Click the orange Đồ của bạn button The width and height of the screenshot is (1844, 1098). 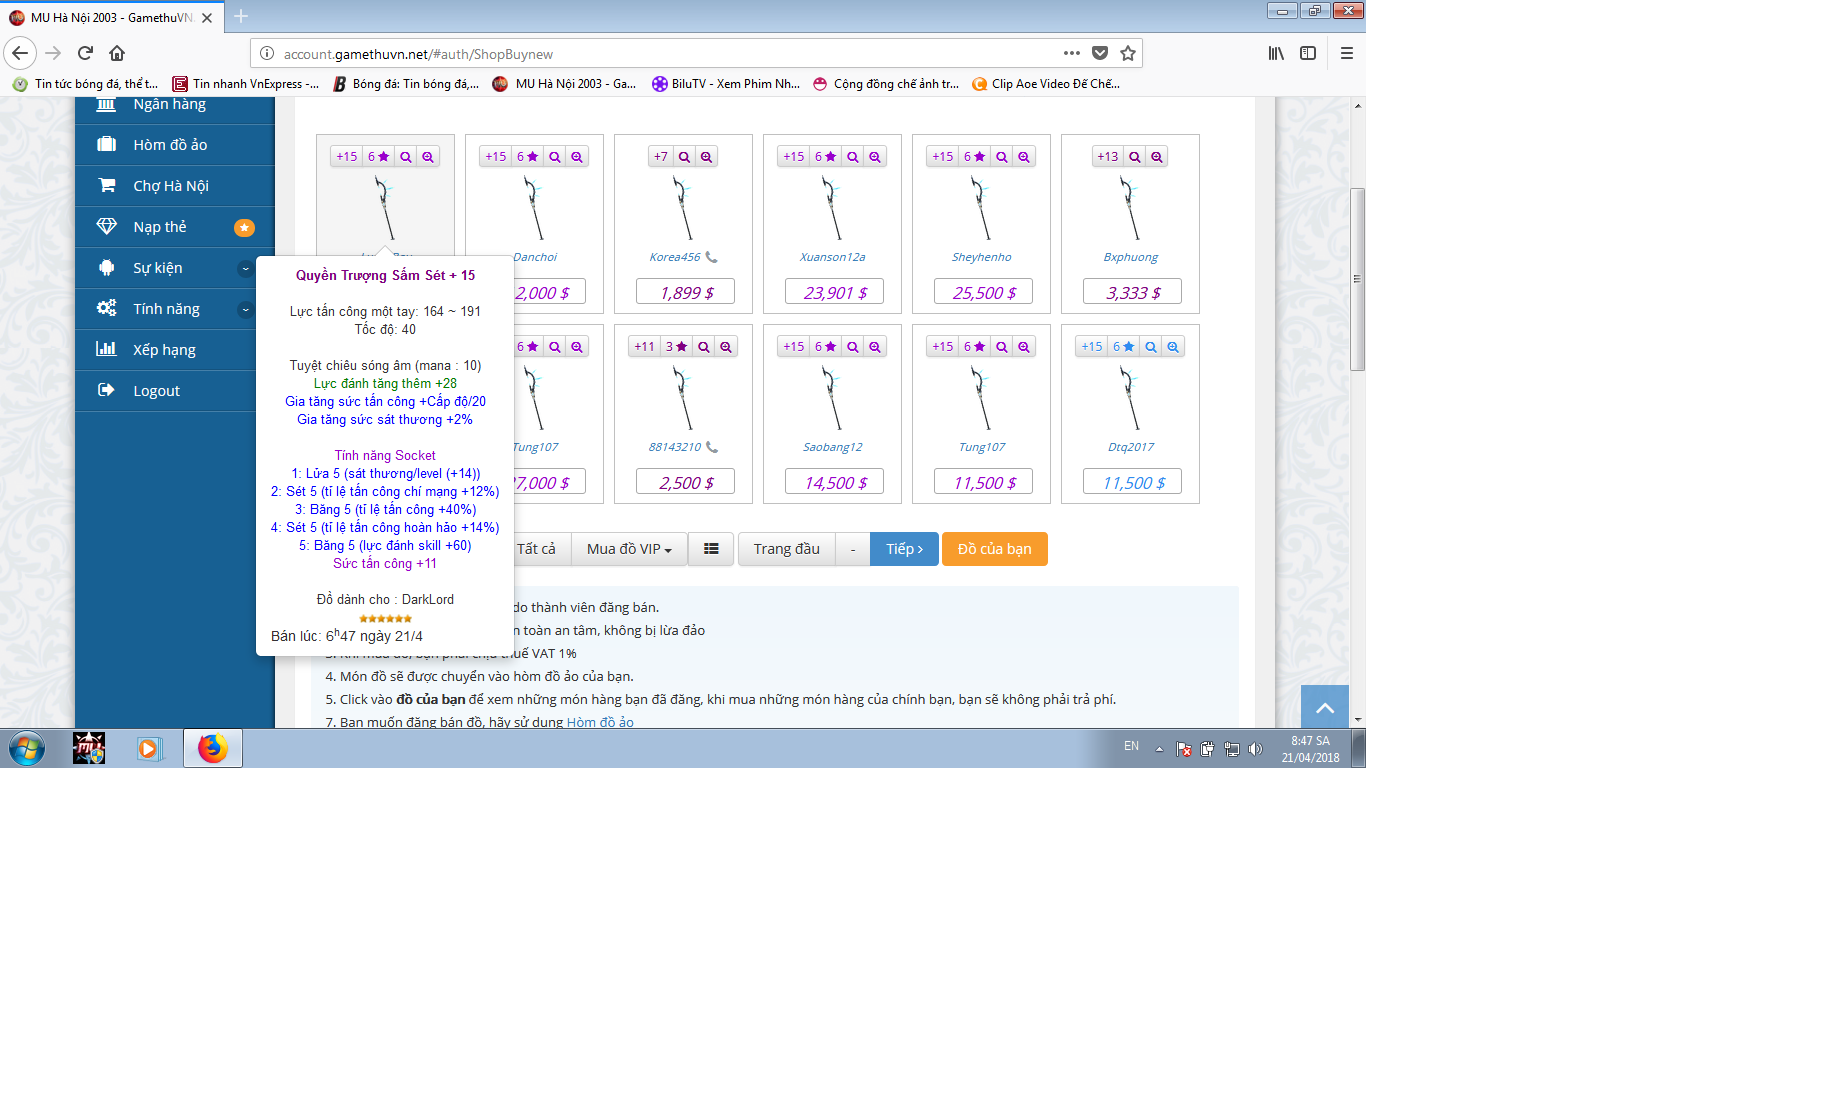pyautogui.click(x=994, y=549)
